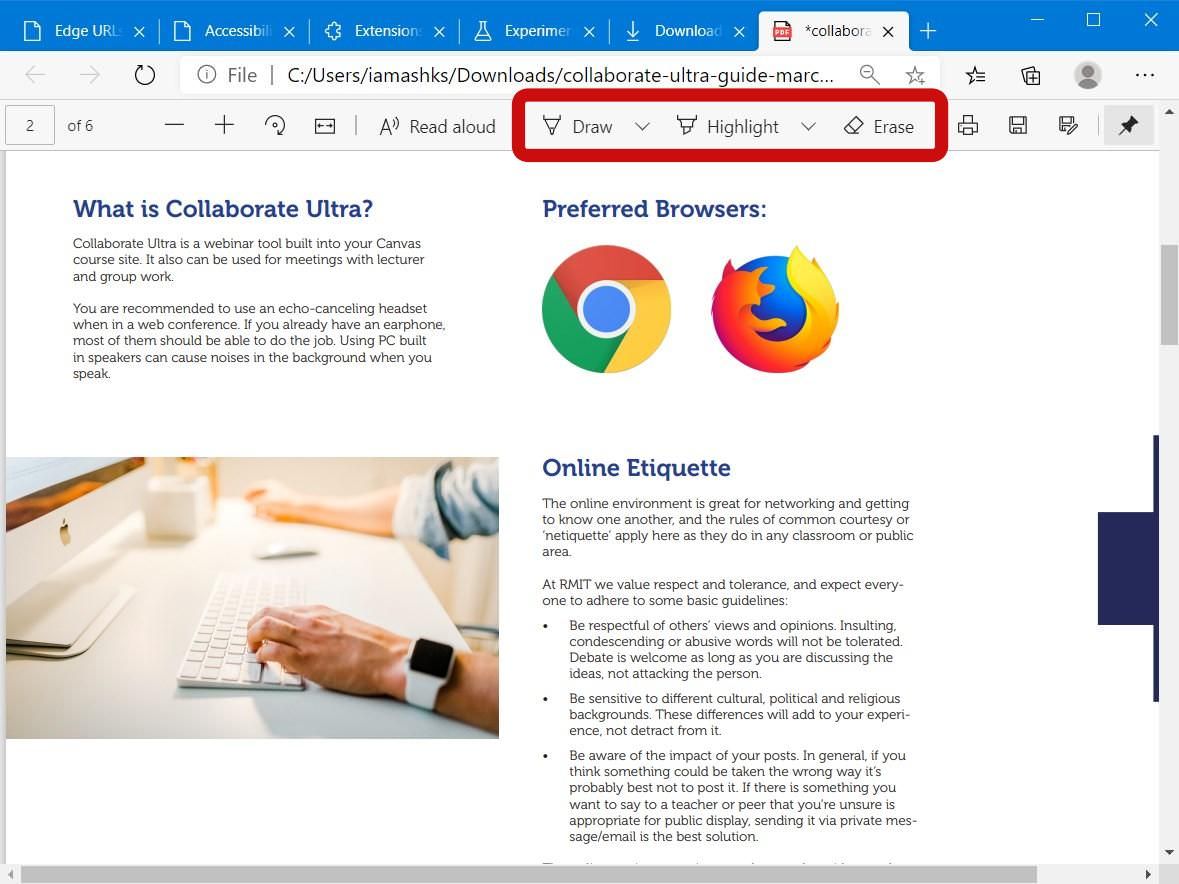Image resolution: width=1179 pixels, height=884 pixels.
Task: Click the address bar URL text
Action: (x=560, y=75)
